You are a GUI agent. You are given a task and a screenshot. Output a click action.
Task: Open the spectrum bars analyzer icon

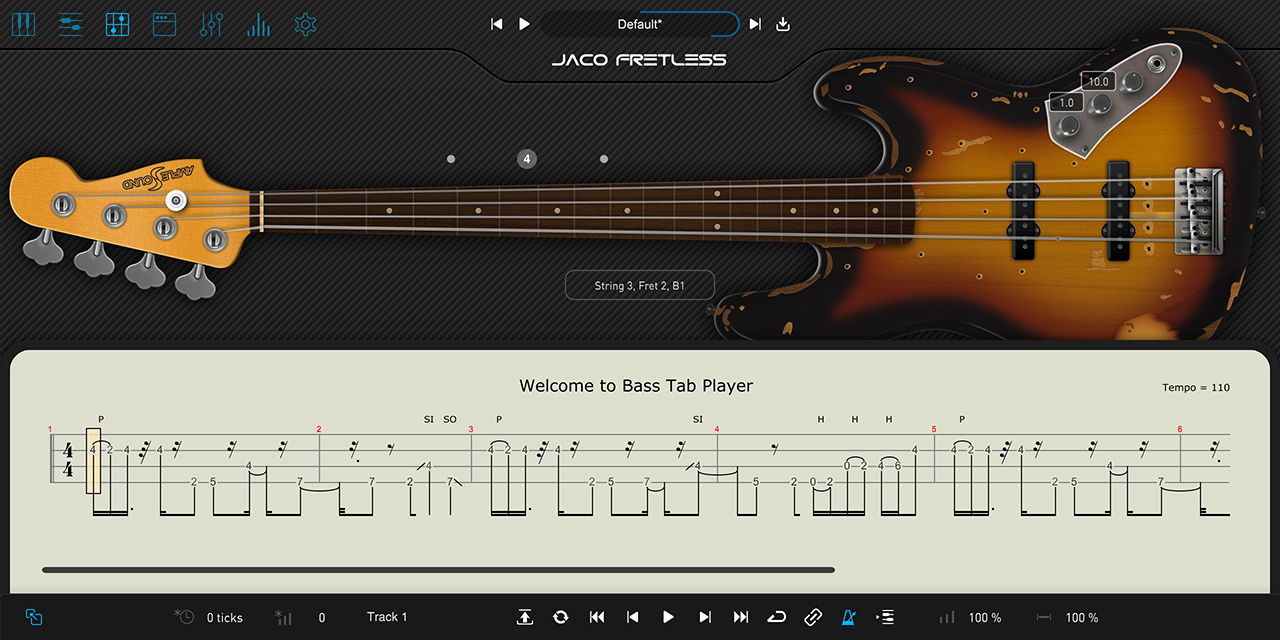(258, 24)
